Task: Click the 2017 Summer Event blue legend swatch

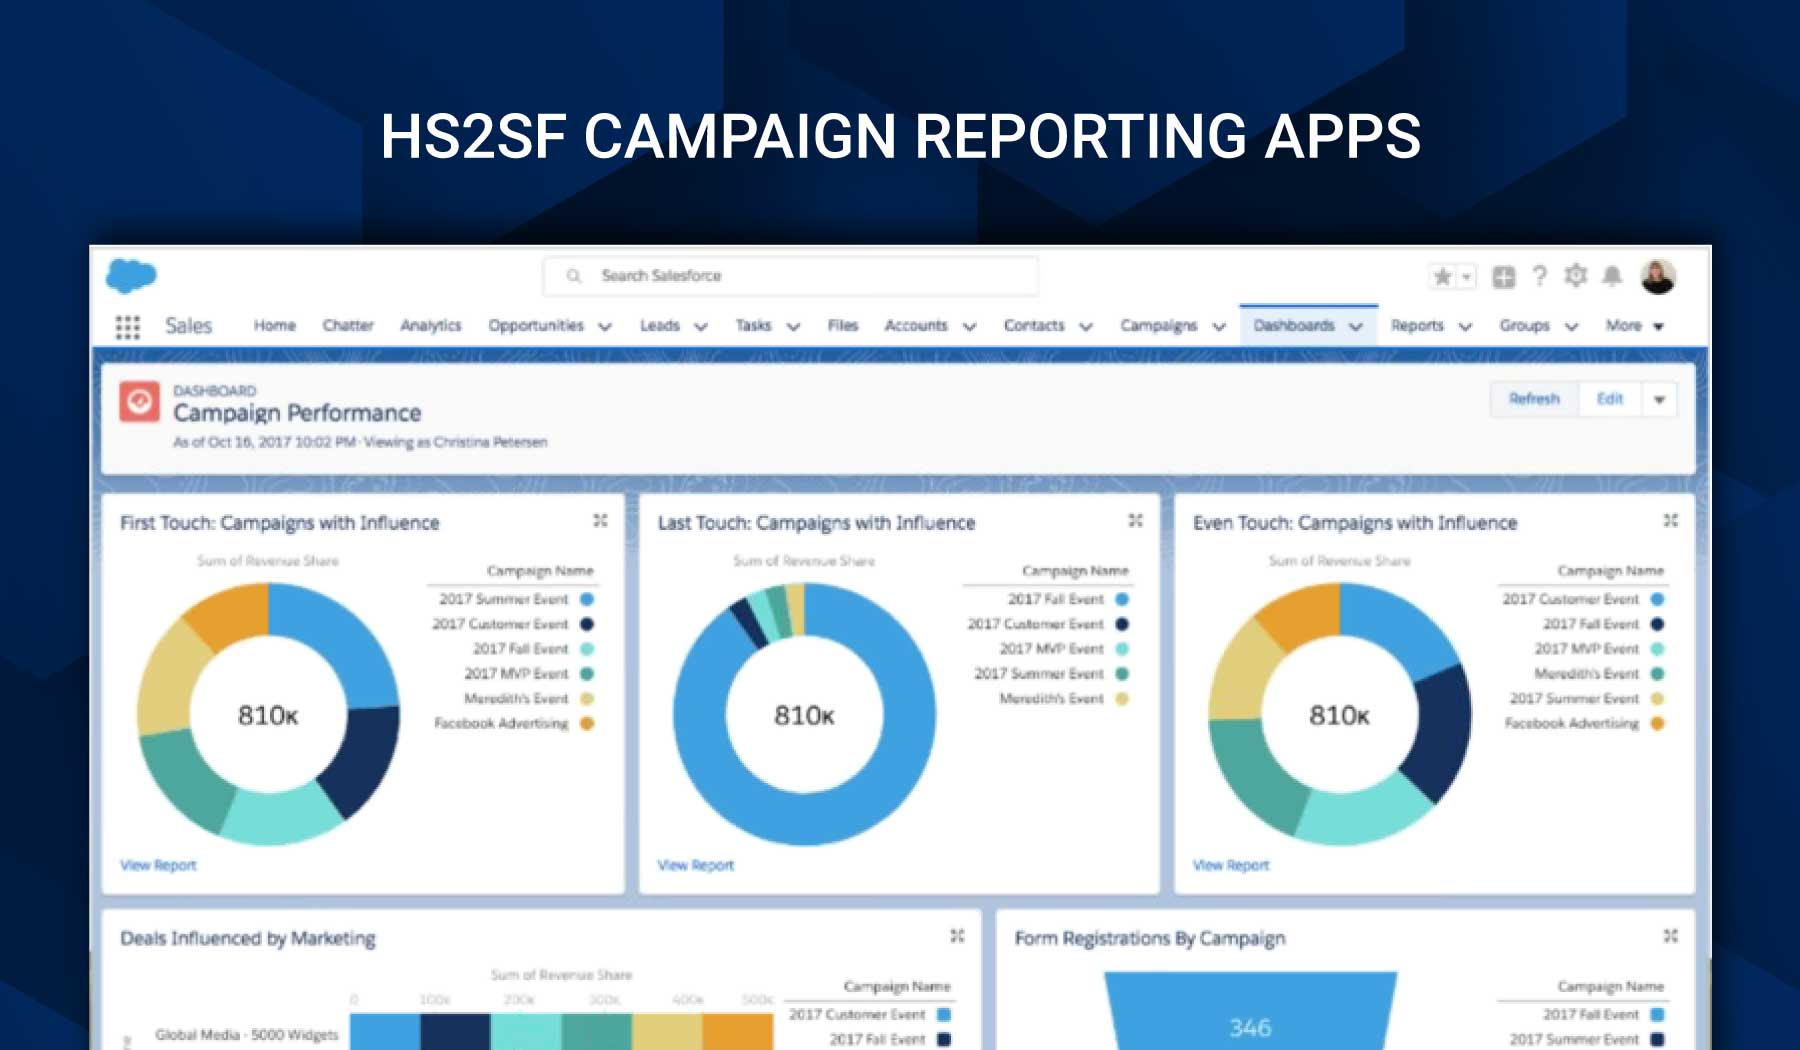Action: [x=587, y=599]
